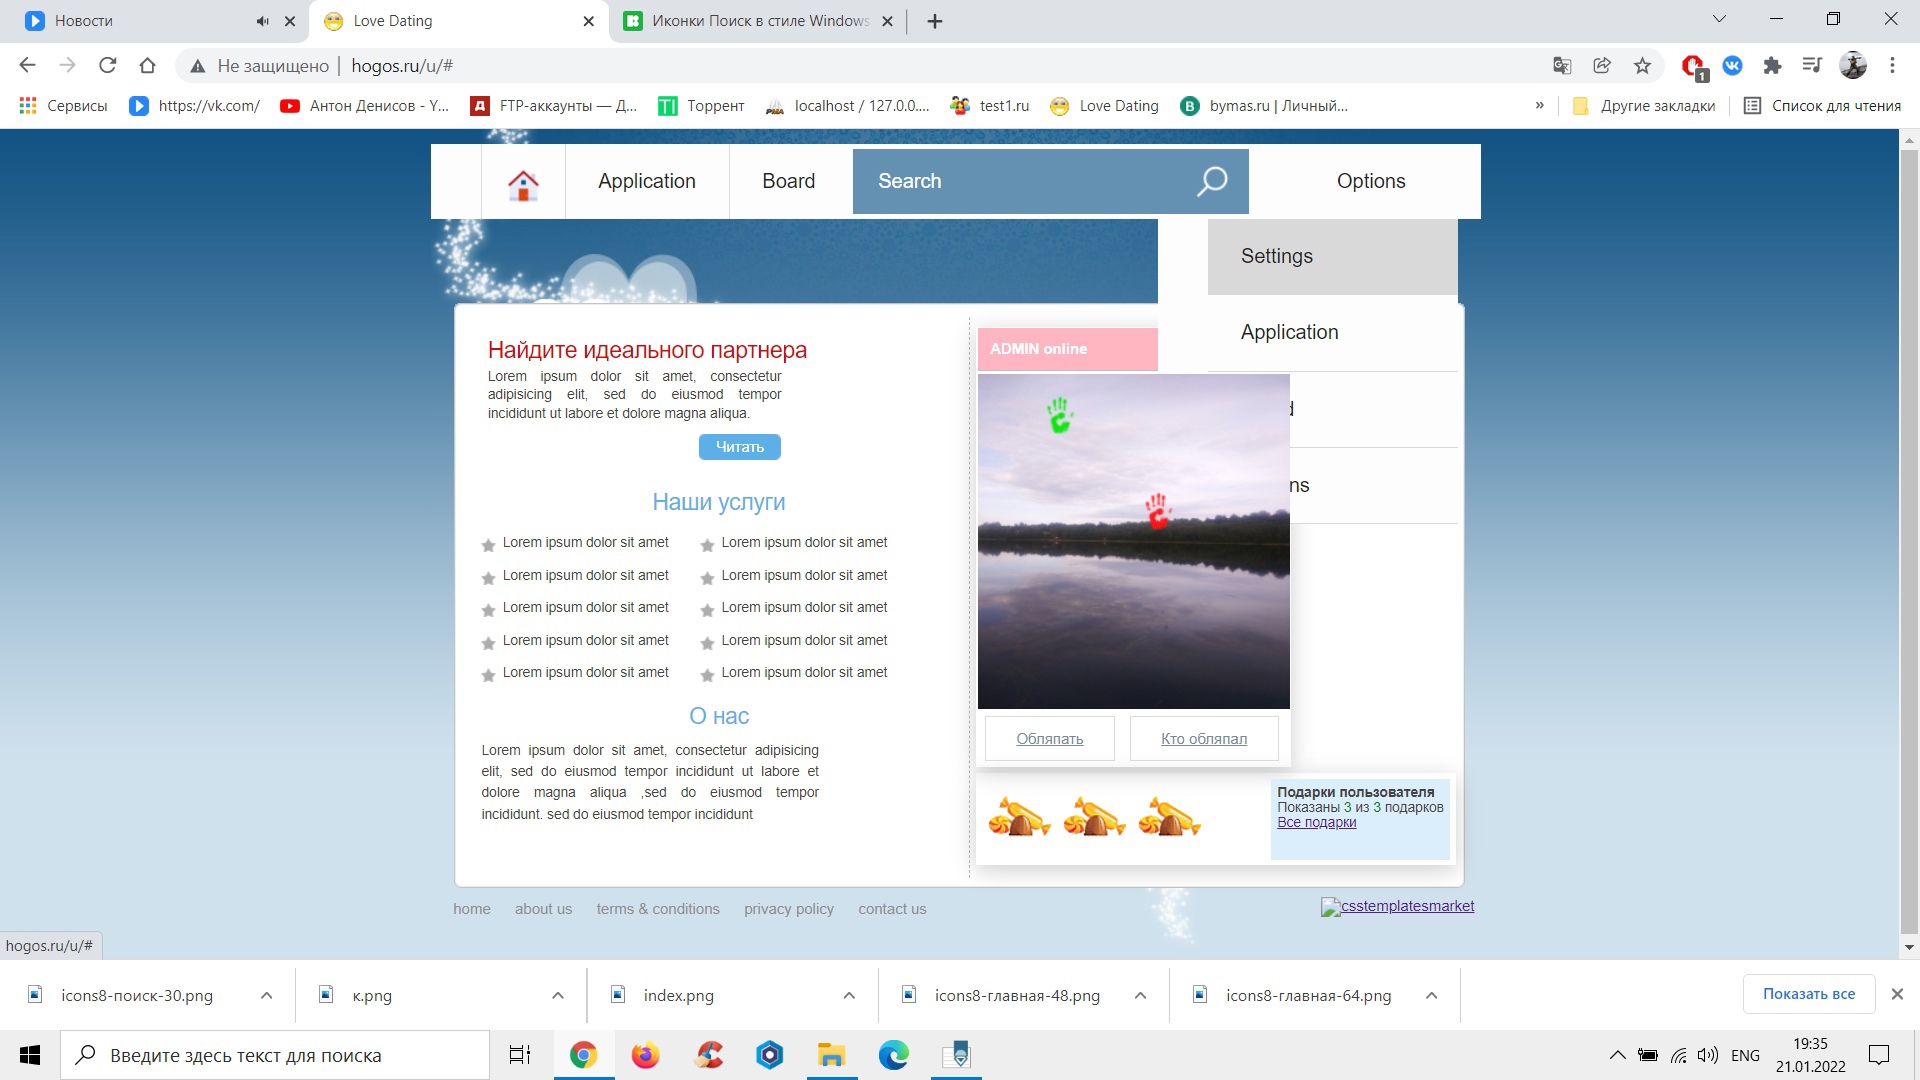Click the red house home icon
The image size is (1920, 1080).
tap(523, 185)
